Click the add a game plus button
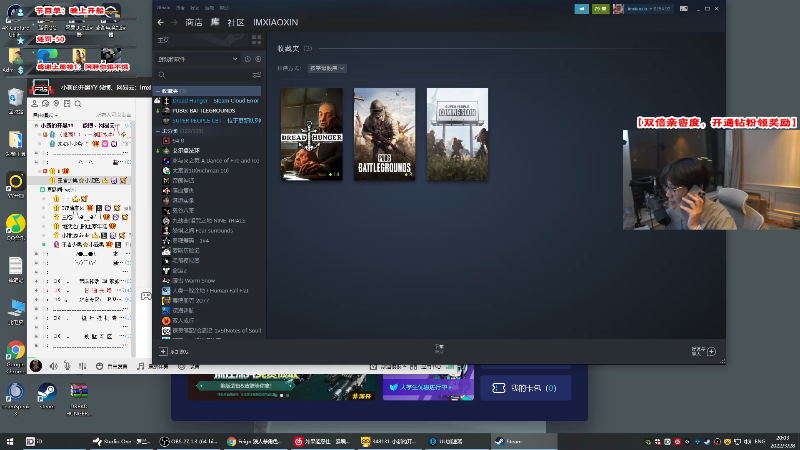Image resolution: width=800 pixels, height=450 pixels. [163, 352]
